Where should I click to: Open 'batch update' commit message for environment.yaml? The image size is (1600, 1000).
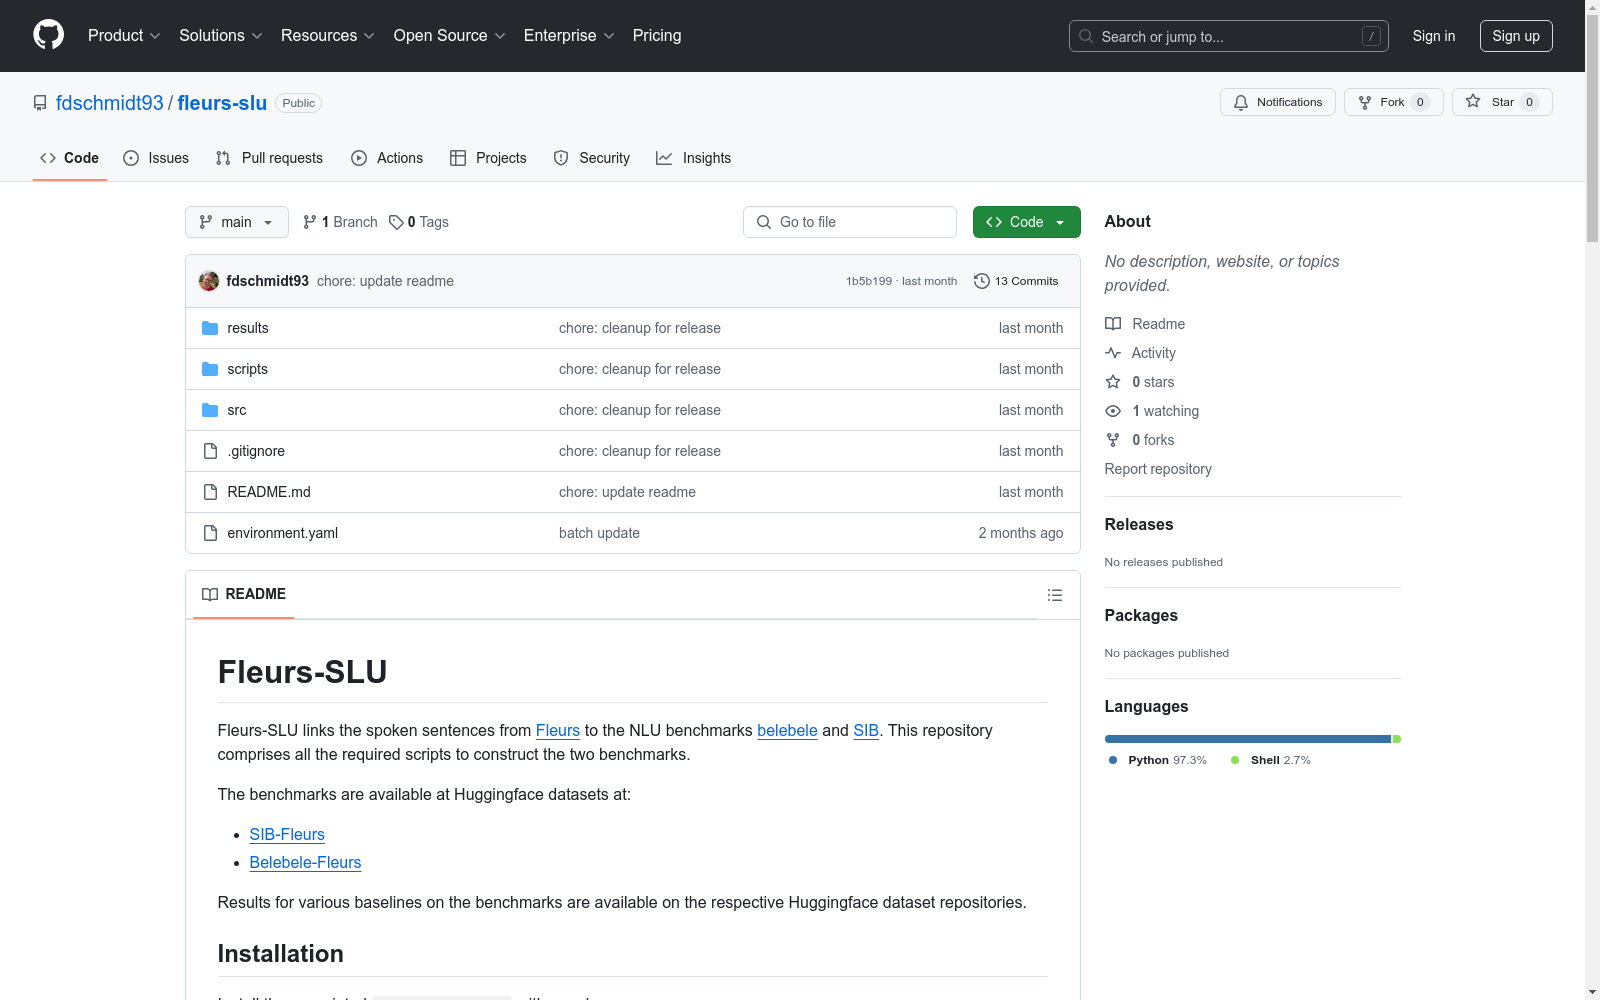click(x=599, y=533)
